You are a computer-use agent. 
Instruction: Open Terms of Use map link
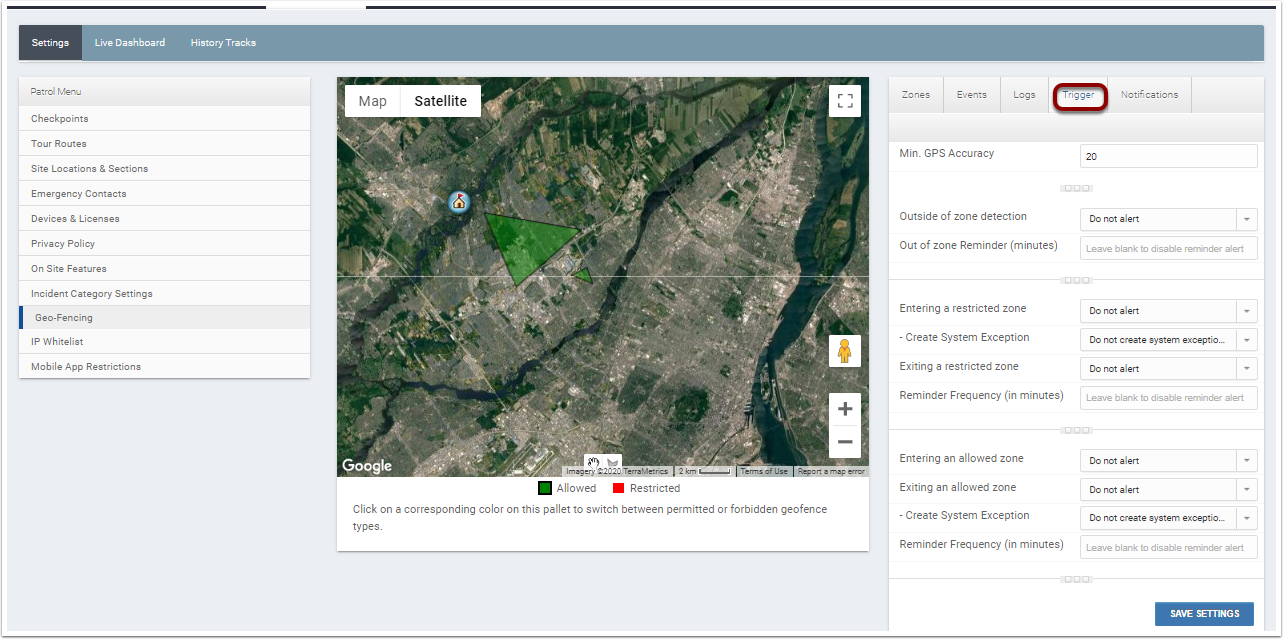(x=764, y=471)
